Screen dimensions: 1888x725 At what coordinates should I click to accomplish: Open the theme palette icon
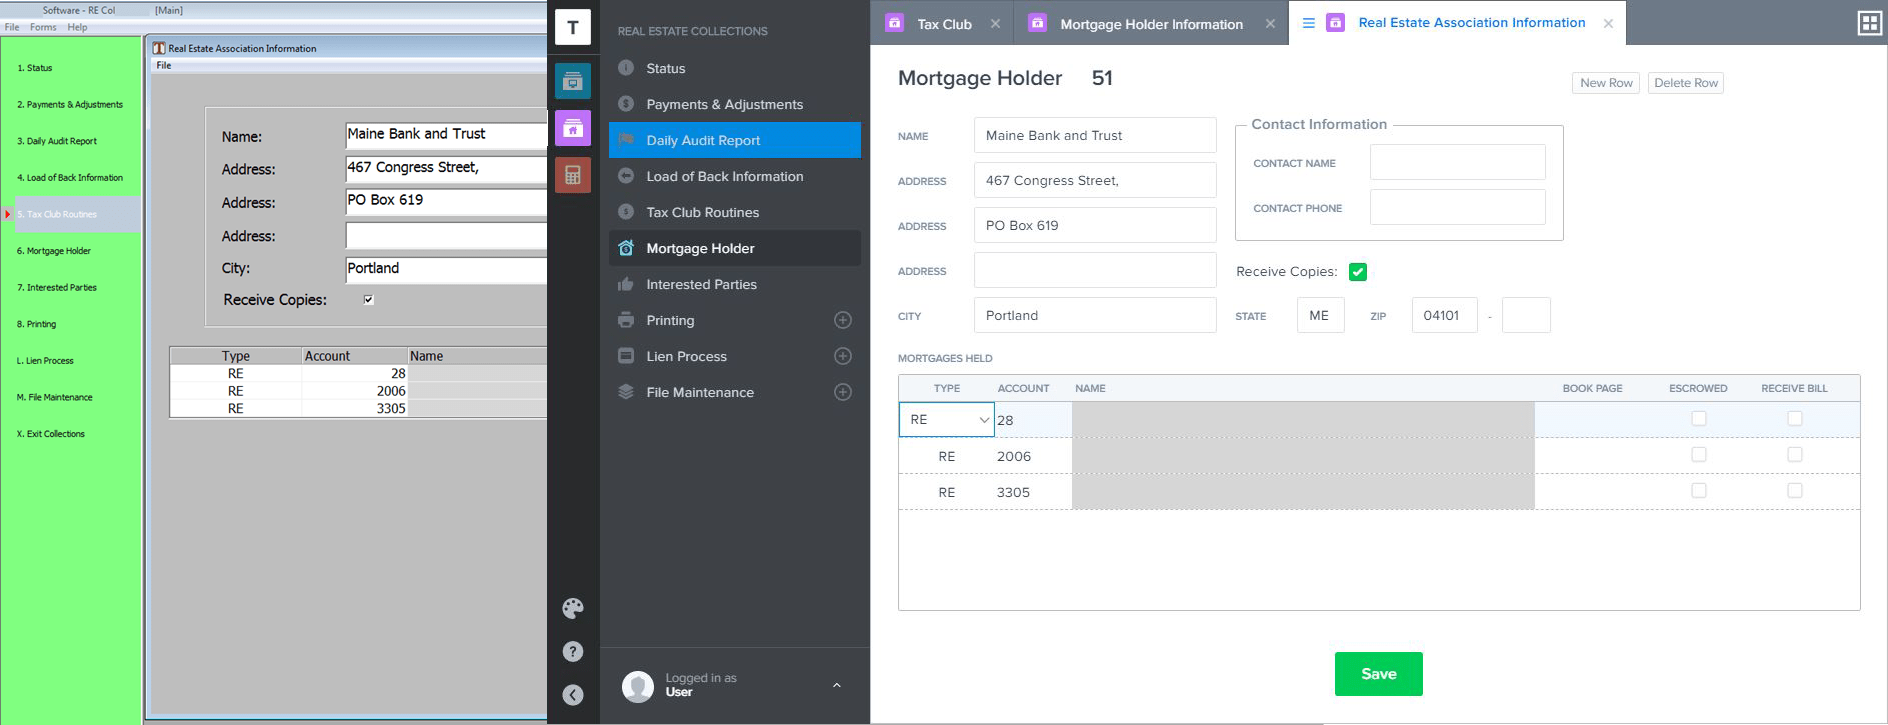coord(573,608)
